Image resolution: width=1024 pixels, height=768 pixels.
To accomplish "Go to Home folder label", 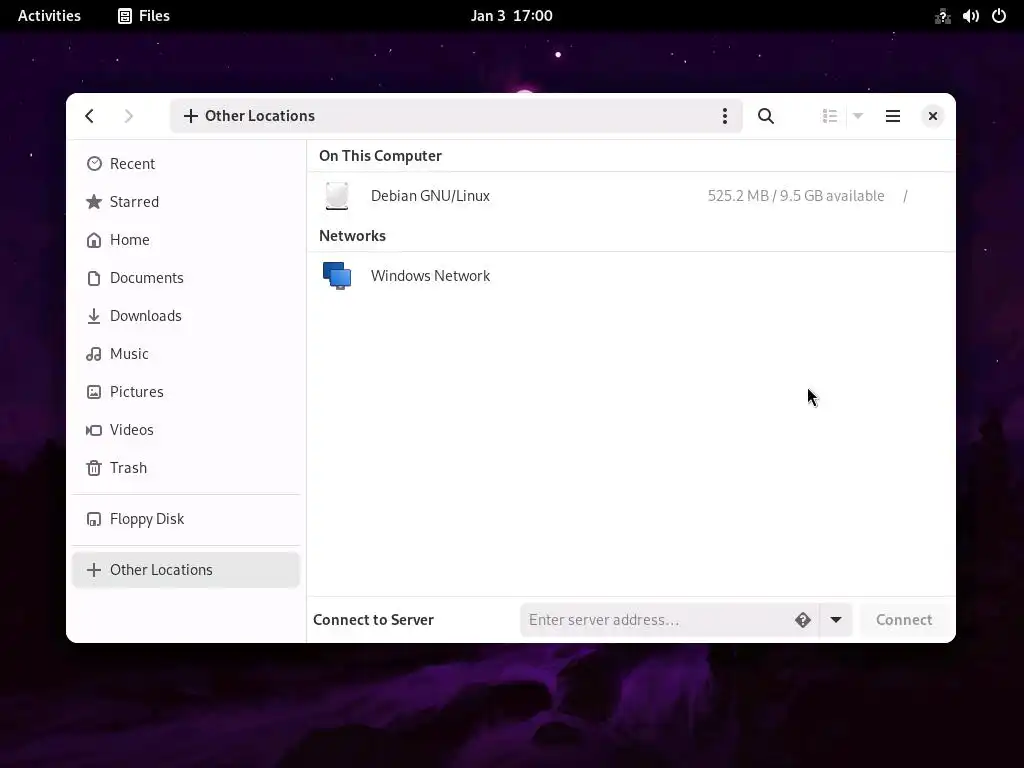I will (130, 240).
